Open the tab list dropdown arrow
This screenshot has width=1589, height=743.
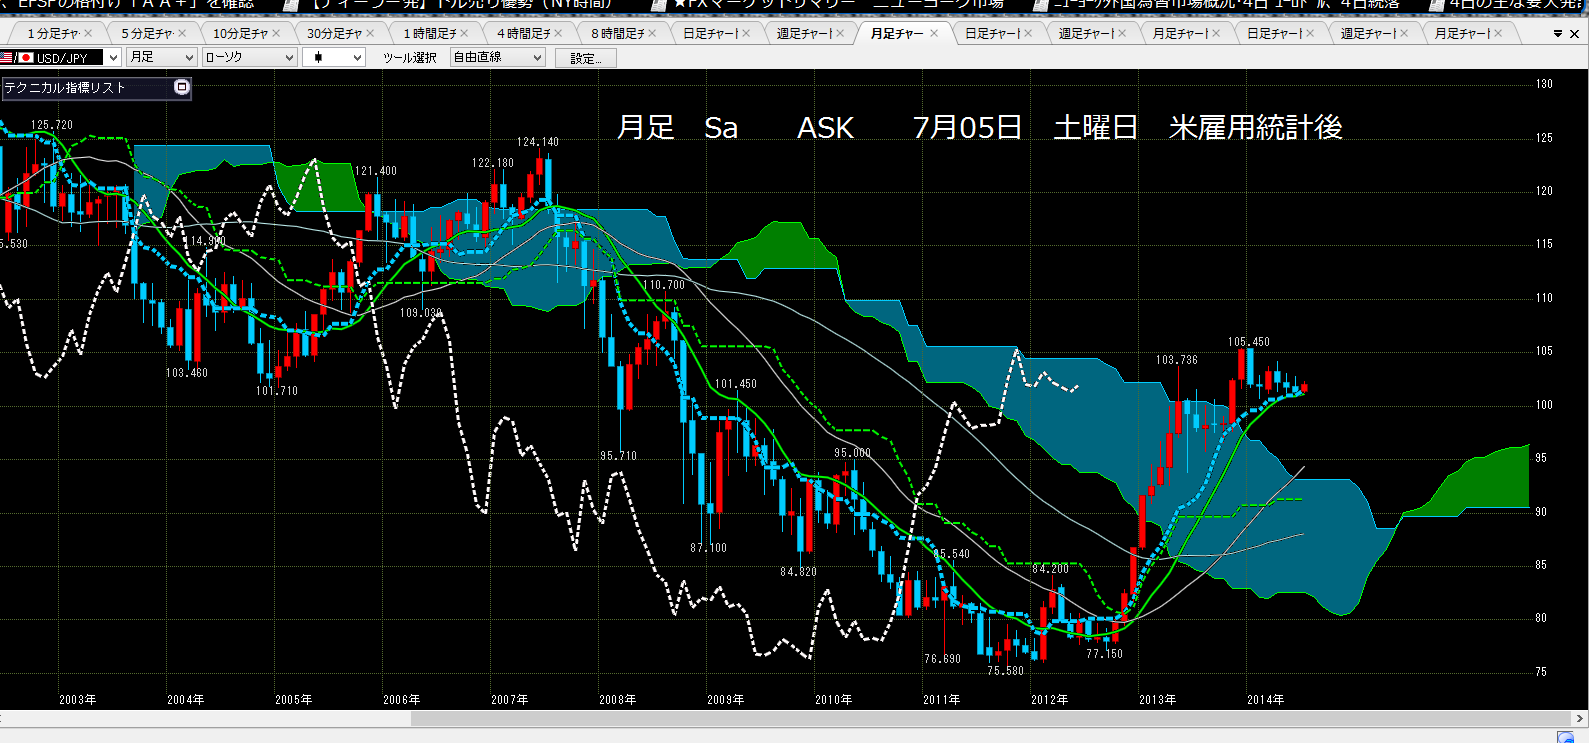[x=1558, y=34]
